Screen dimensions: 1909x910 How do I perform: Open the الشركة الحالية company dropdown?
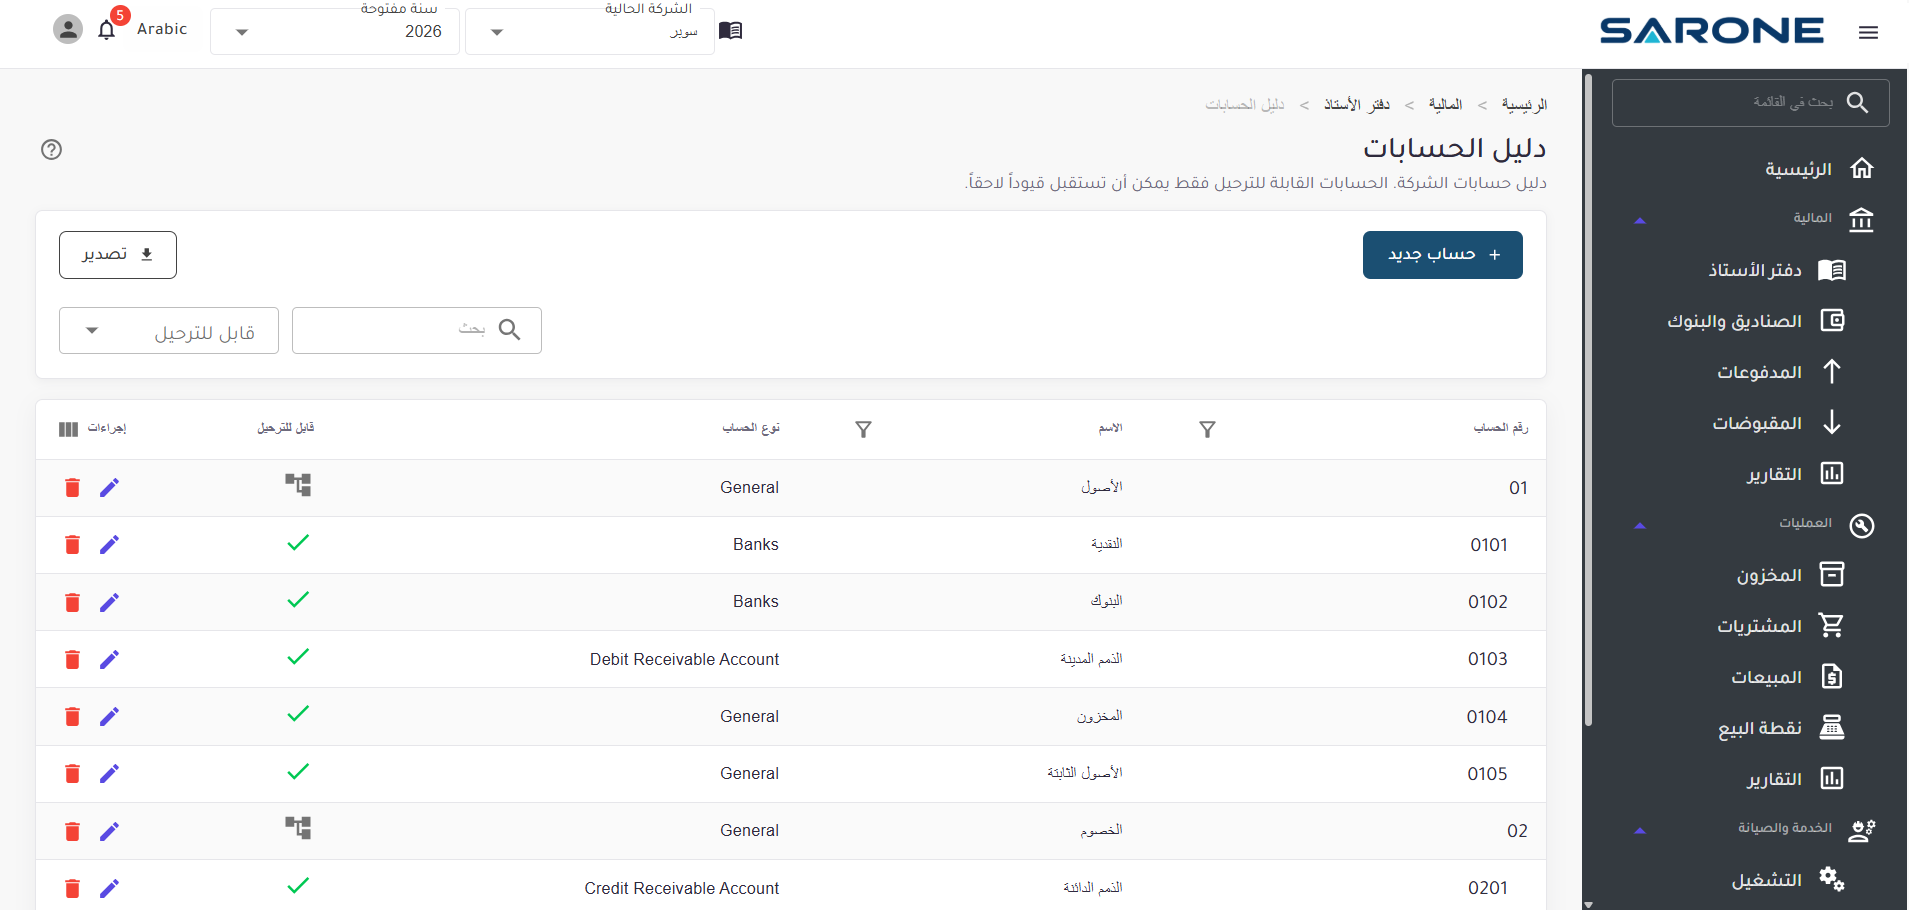(x=590, y=31)
